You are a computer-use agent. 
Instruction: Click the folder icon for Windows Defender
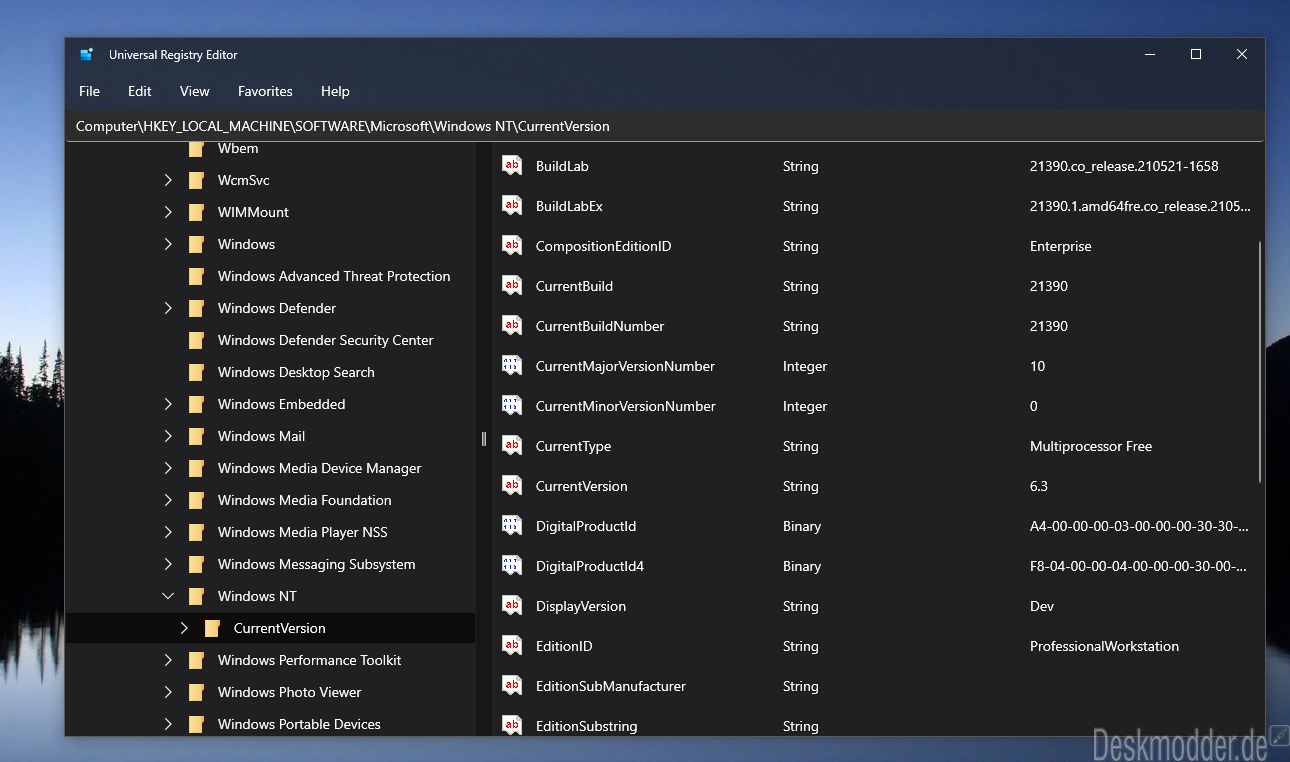197,308
